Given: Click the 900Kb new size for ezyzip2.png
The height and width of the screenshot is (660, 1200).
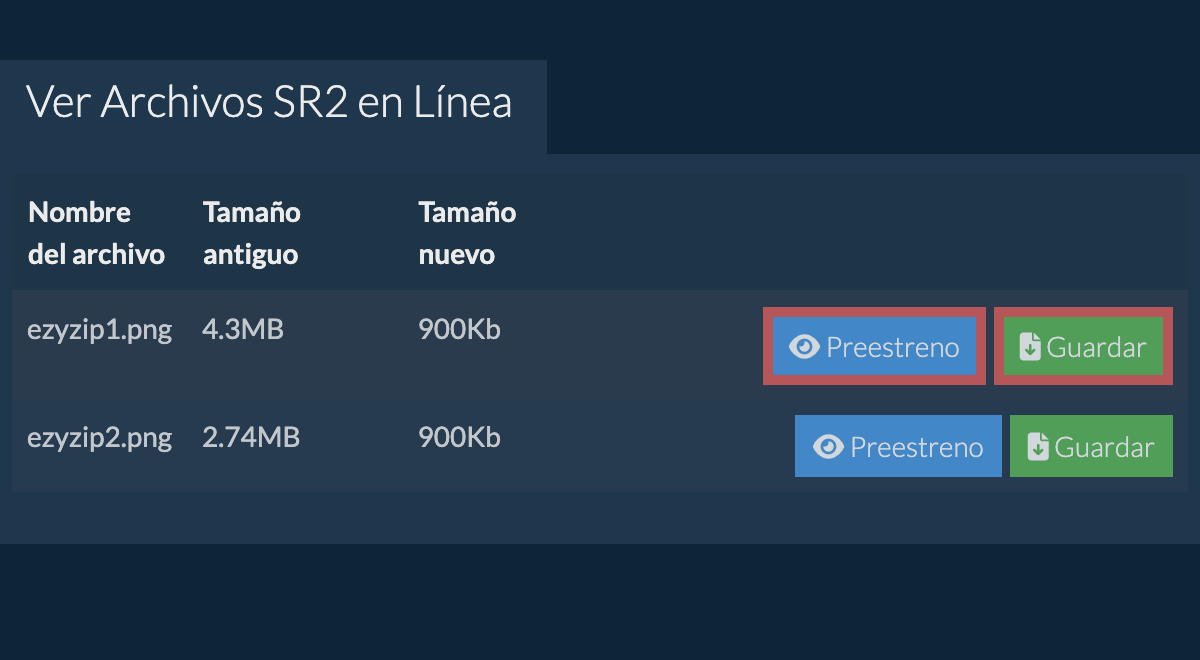Looking at the screenshot, I should coord(459,438).
